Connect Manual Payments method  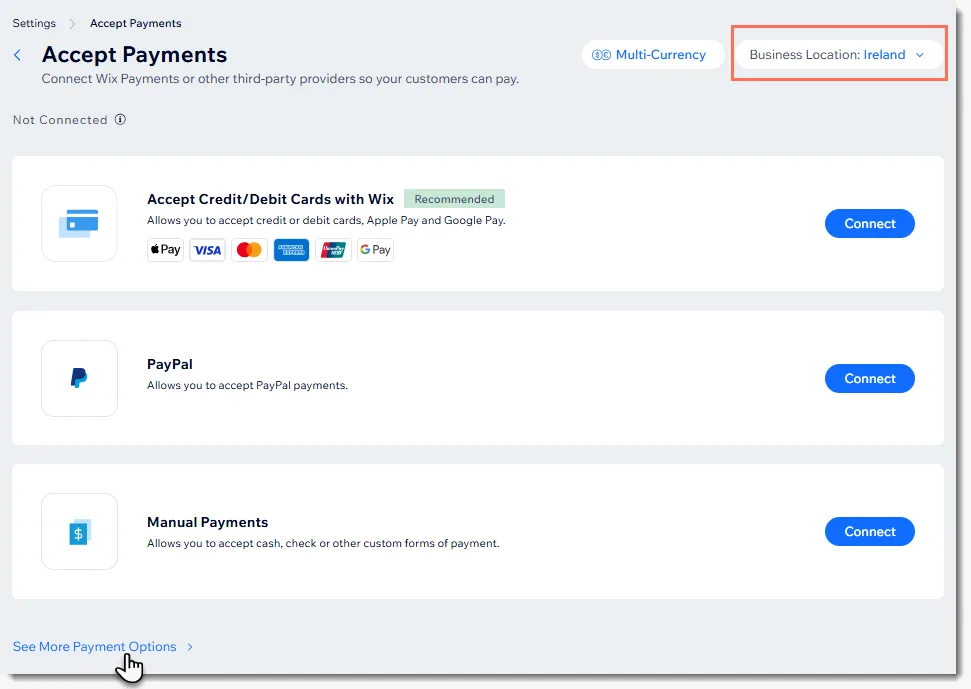[869, 531]
